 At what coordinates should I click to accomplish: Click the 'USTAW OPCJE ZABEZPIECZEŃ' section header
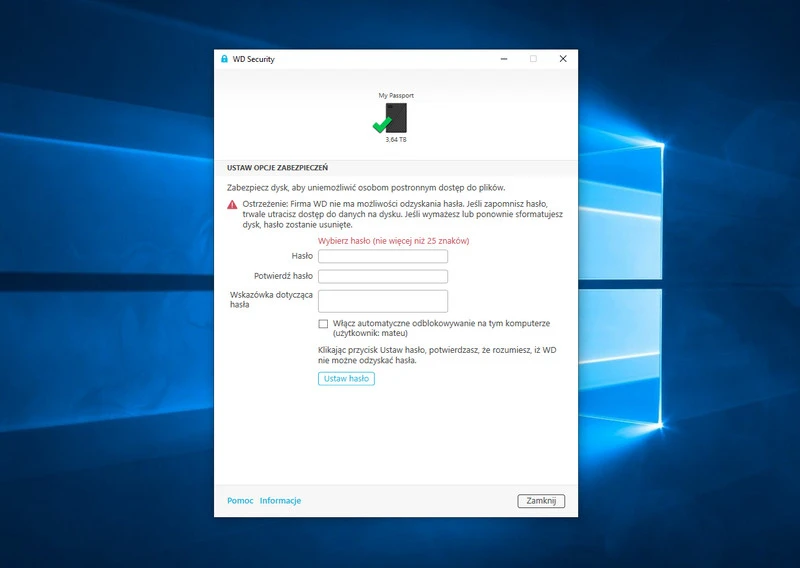pyautogui.click(x=277, y=168)
